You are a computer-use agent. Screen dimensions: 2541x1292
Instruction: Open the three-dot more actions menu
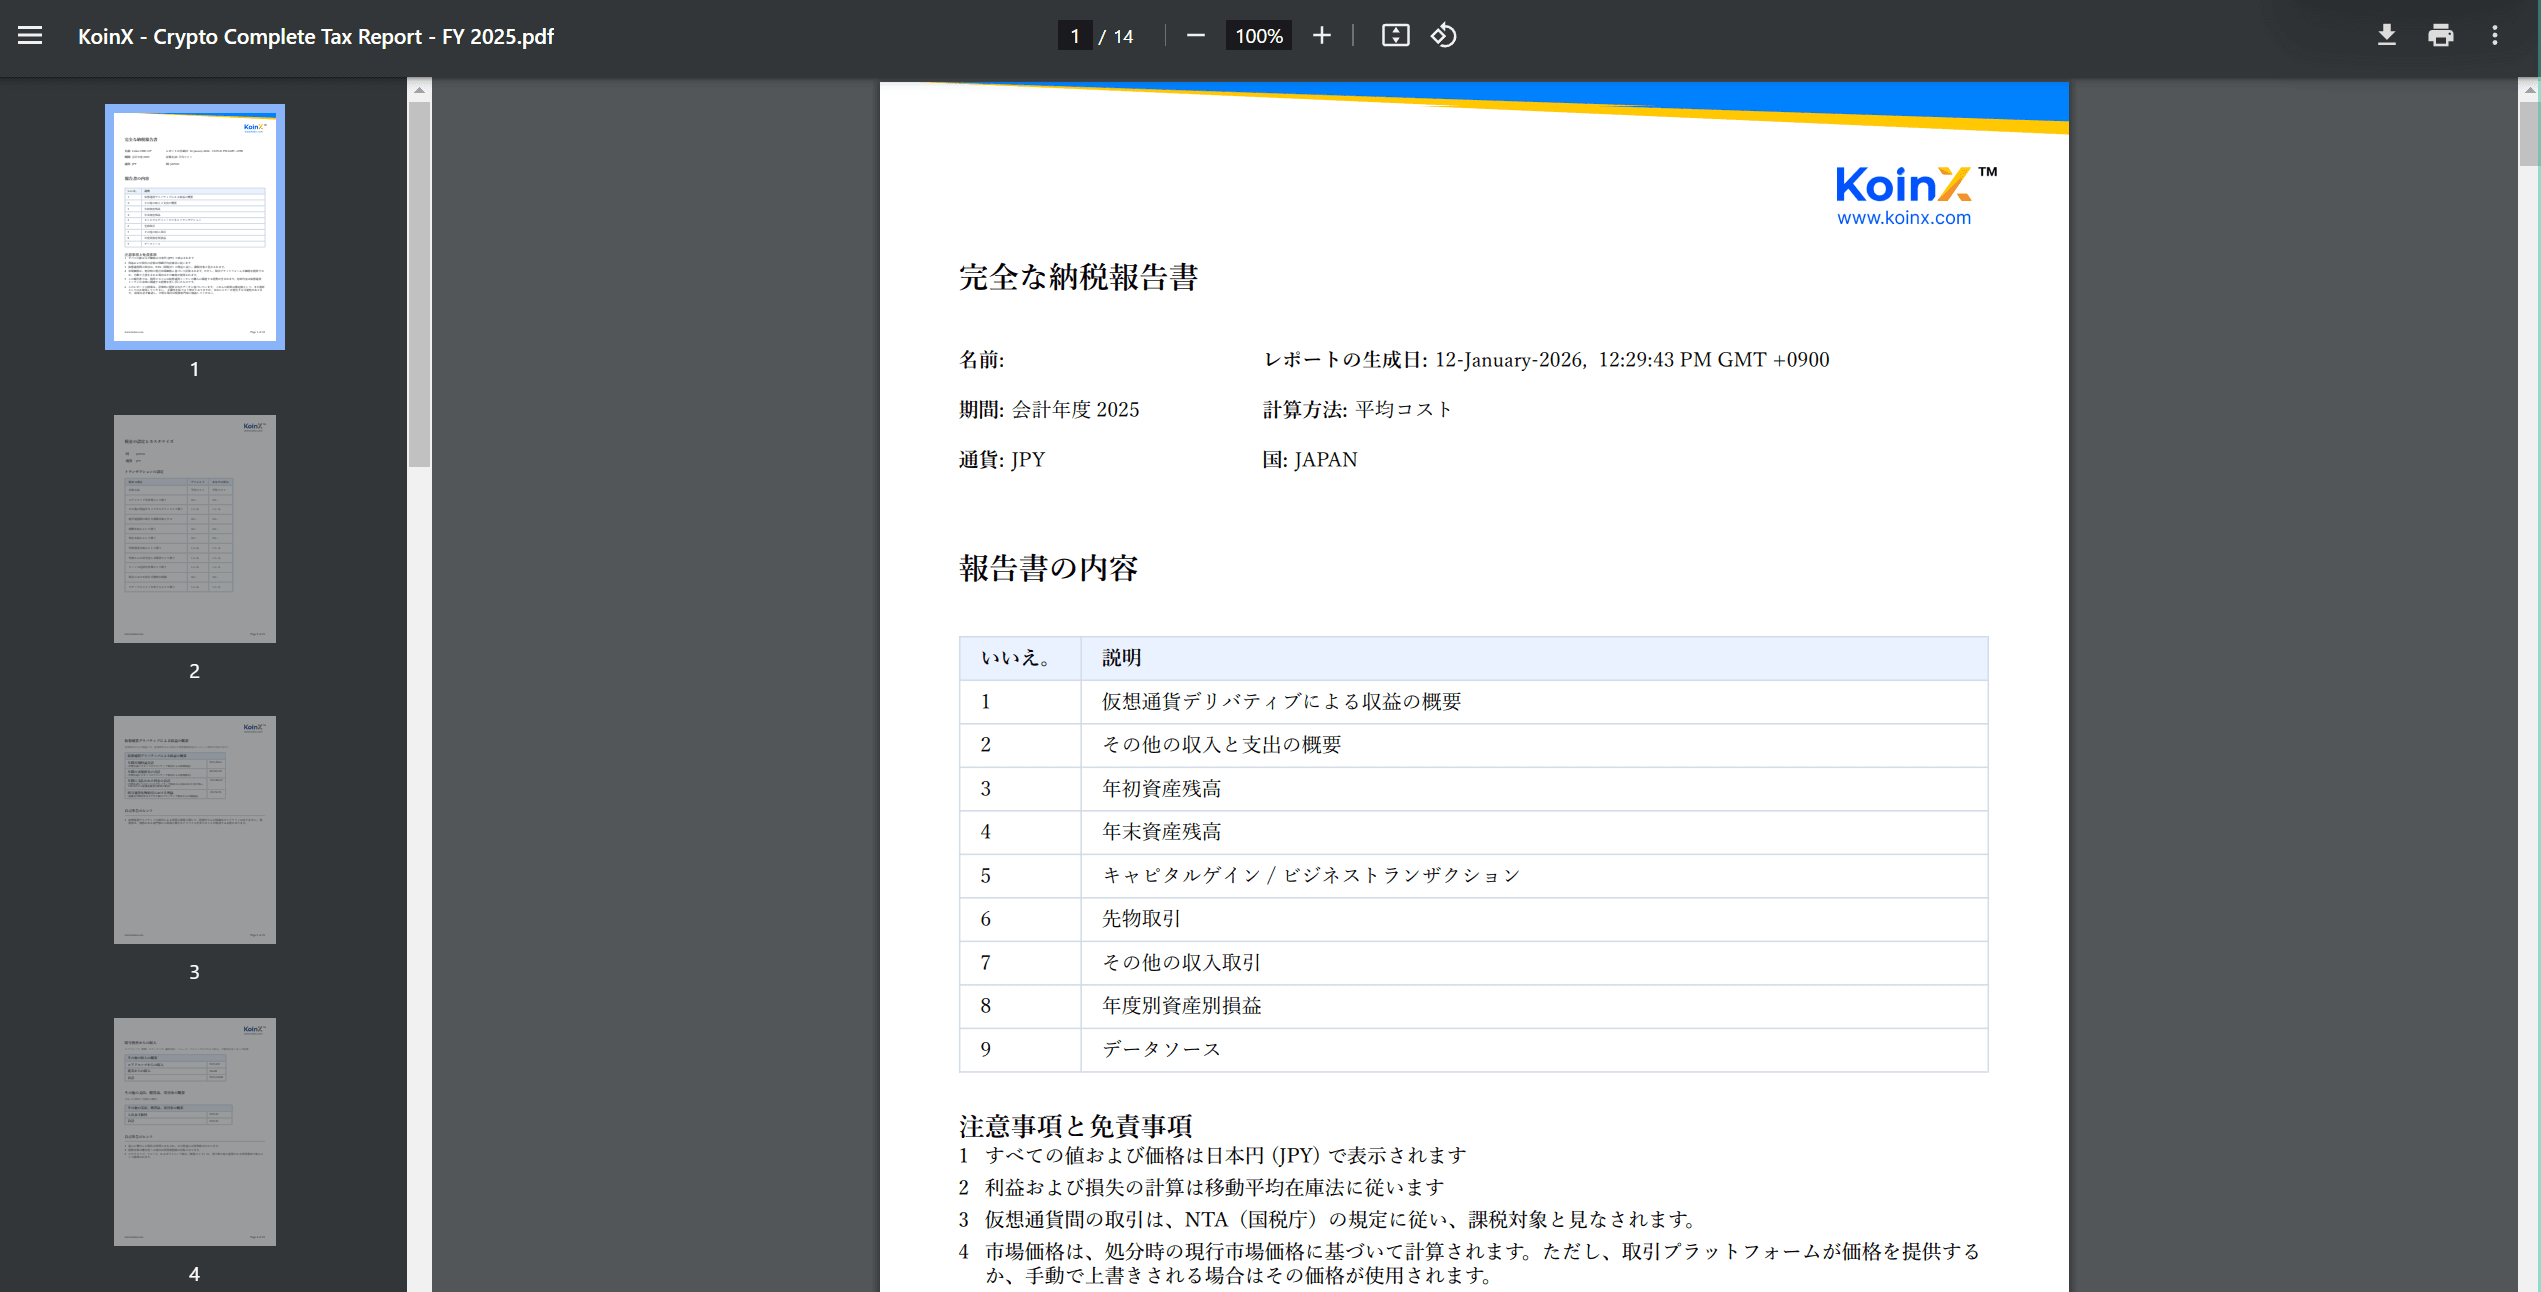(x=2495, y=36)
